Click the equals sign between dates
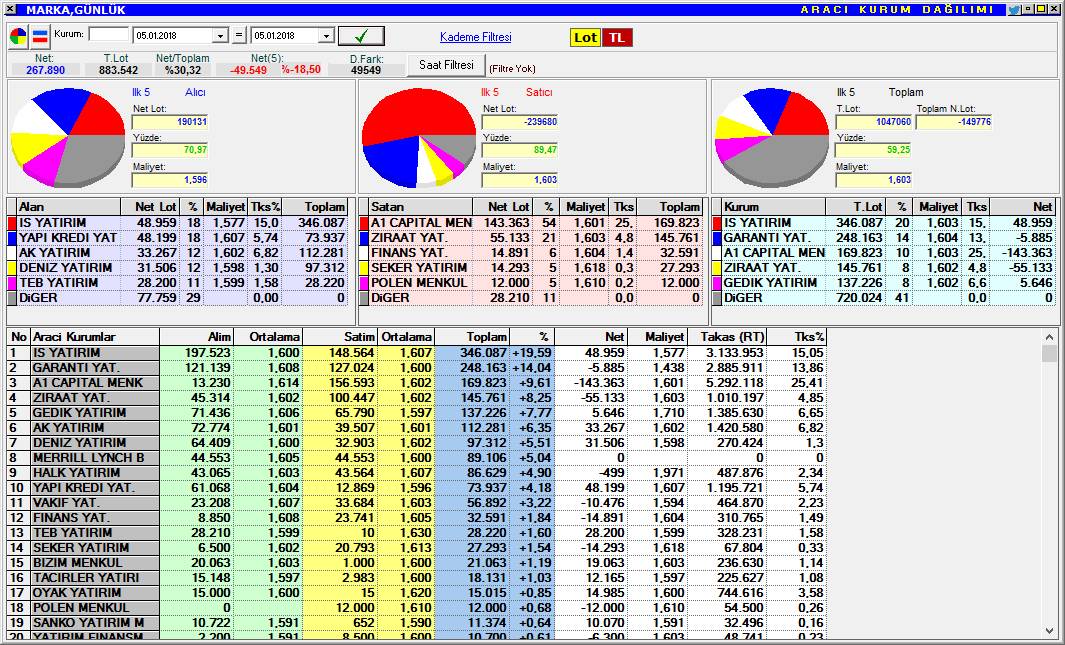Viewport: 1065px width, 645px height. pyautogui.click(x=238, y=35)
